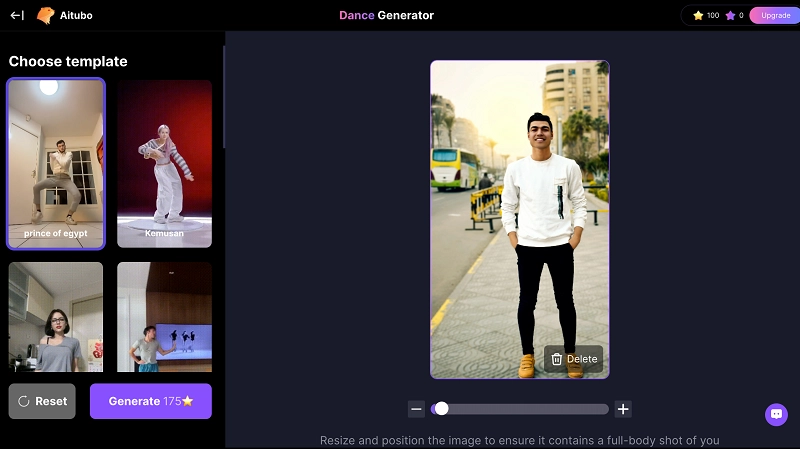Click Generate 175 button
This screenshot has height=449, width=800.
click(x=151, y=401)
